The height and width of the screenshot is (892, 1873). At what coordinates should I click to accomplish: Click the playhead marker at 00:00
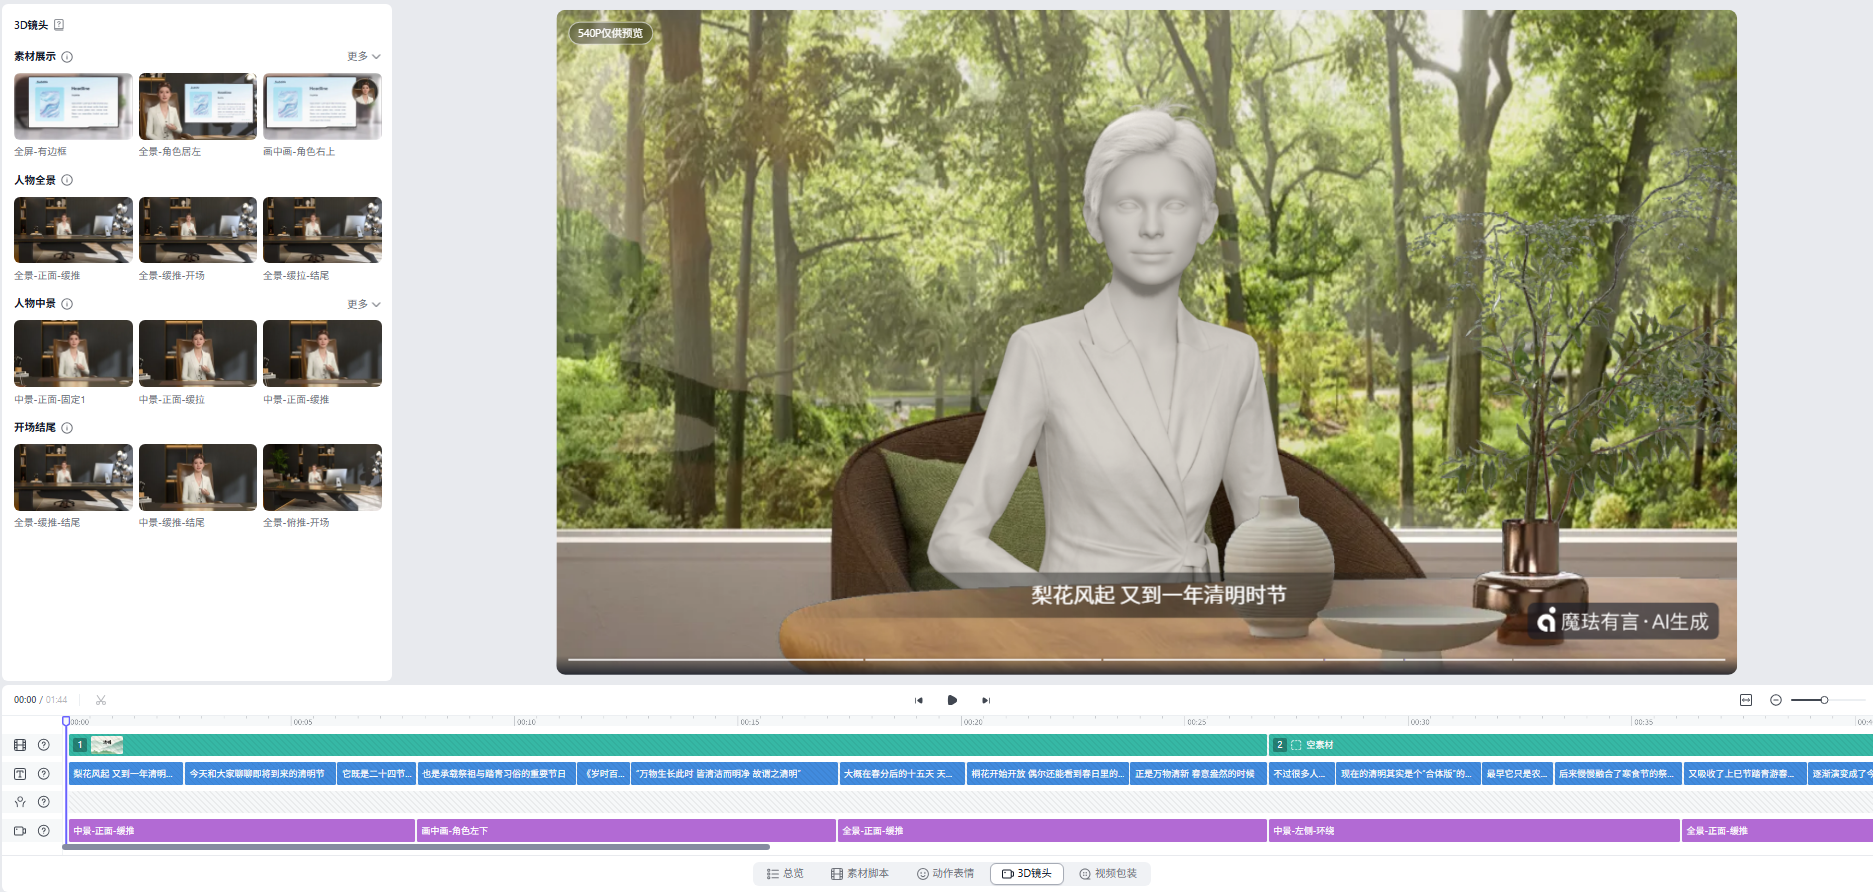(66, 721)
